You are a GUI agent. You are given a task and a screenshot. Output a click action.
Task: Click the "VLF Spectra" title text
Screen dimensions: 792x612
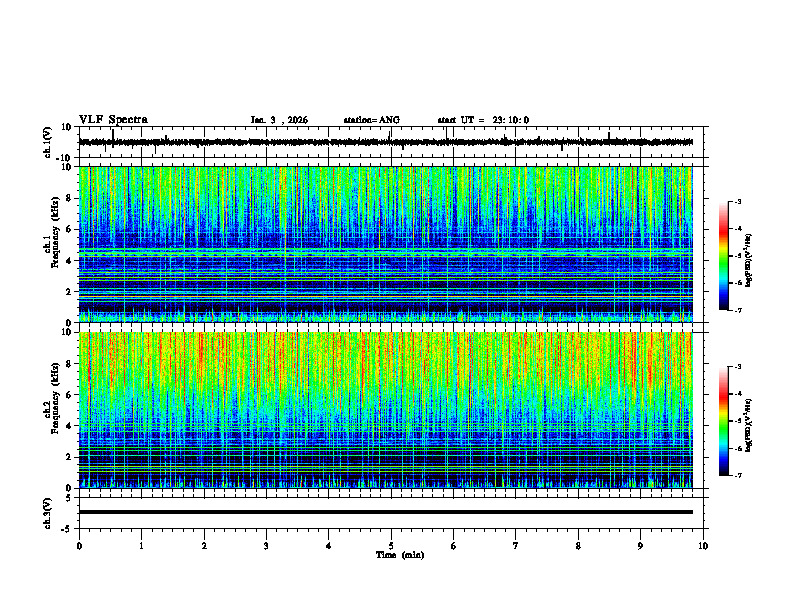(x=113, y=120)
